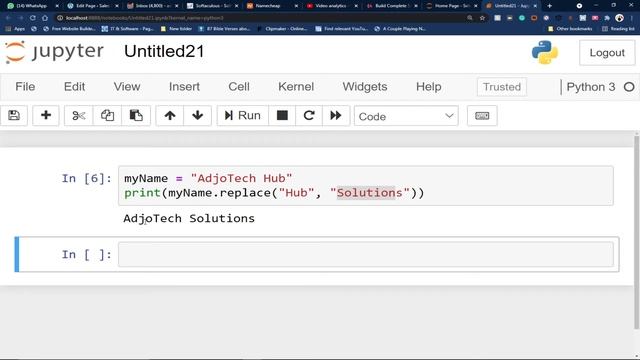
Task: Switch to the Video analytics tab
Action: coord(331,6)
